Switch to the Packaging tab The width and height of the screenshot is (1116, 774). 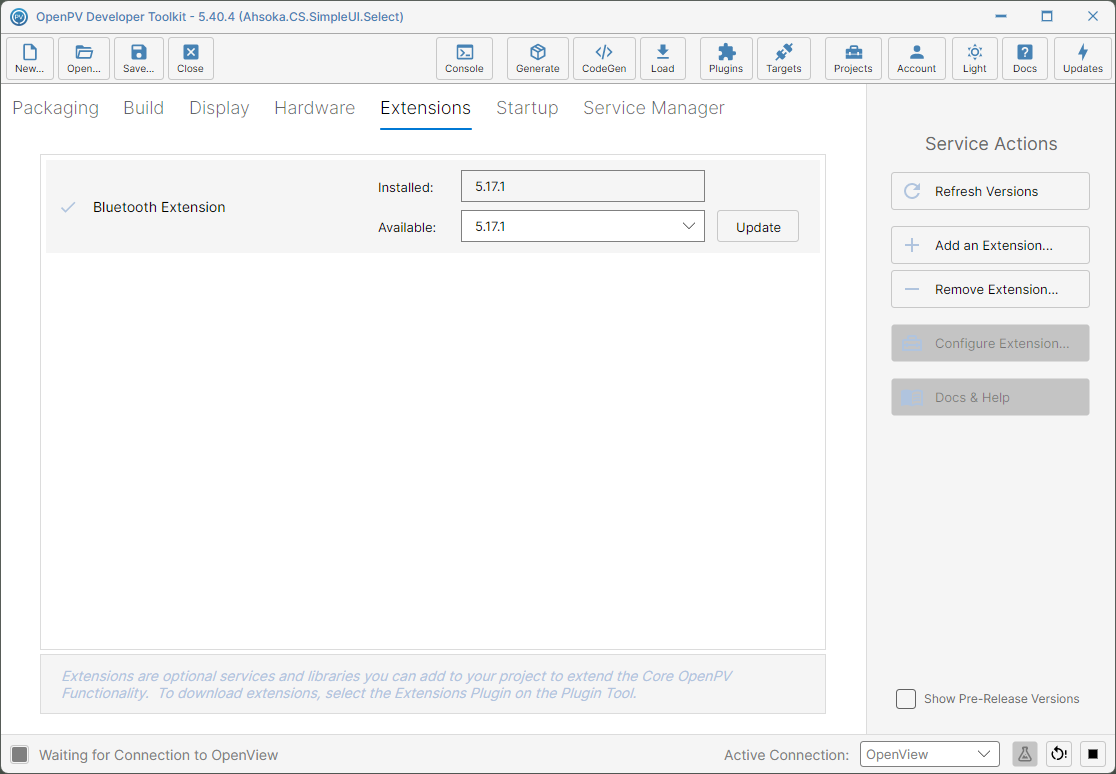pos(56,108)
